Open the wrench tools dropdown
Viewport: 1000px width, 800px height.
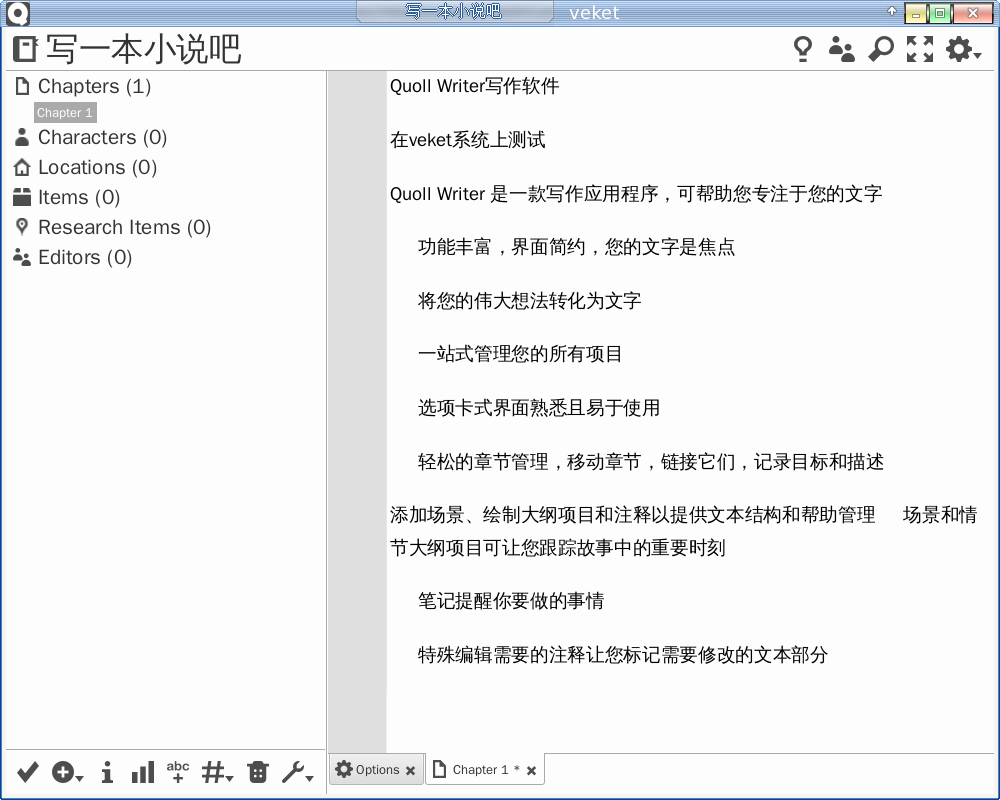(x=297, y=772)
